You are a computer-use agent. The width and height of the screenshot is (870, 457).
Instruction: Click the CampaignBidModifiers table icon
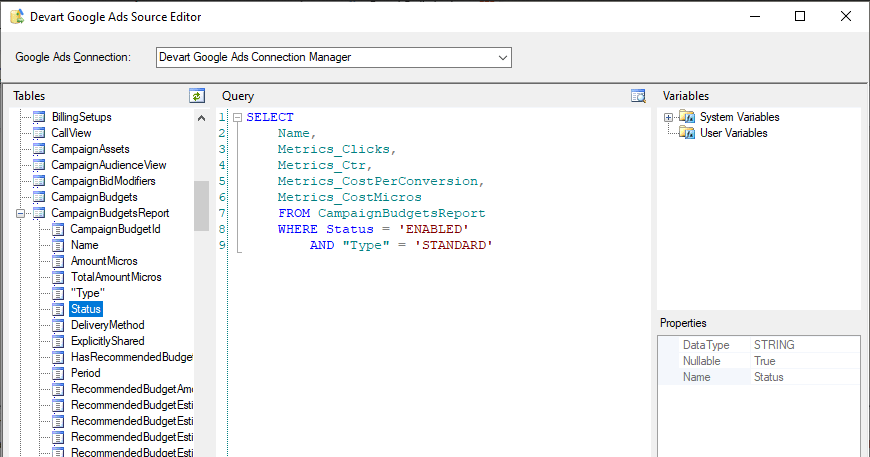[39, 181]
